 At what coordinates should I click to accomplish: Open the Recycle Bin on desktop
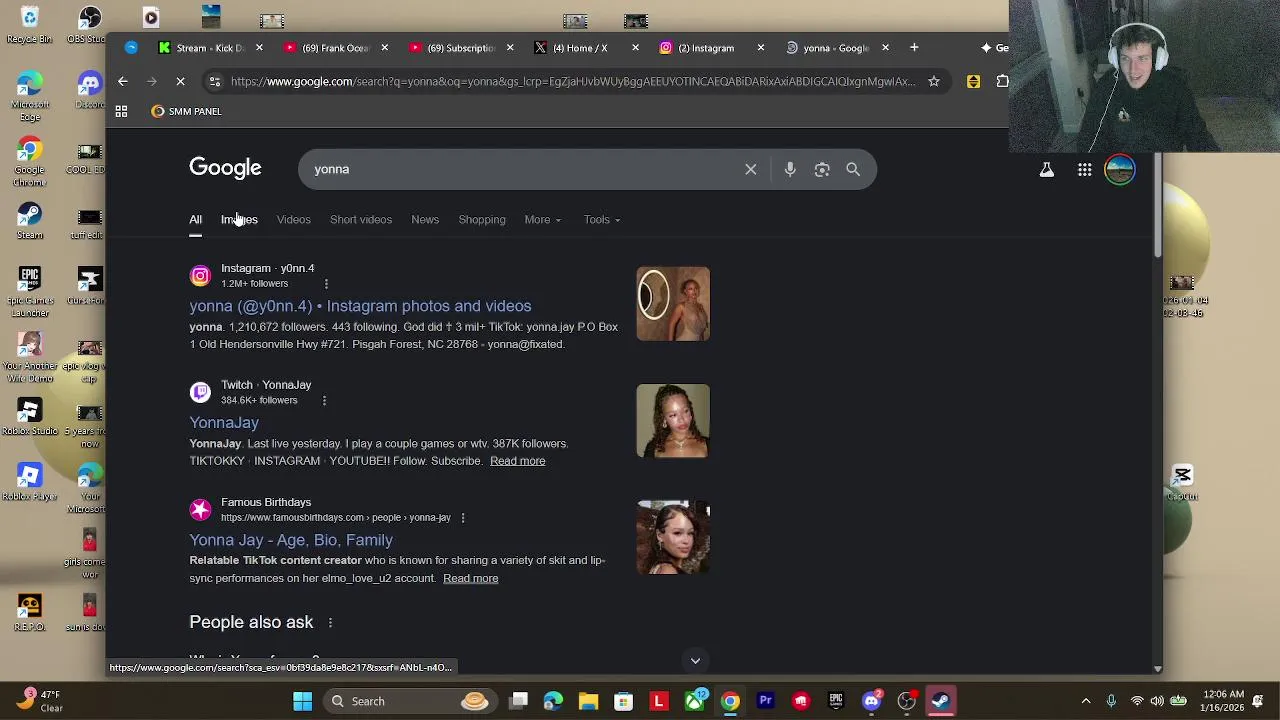pyautogui.click(x=30, y=25)
